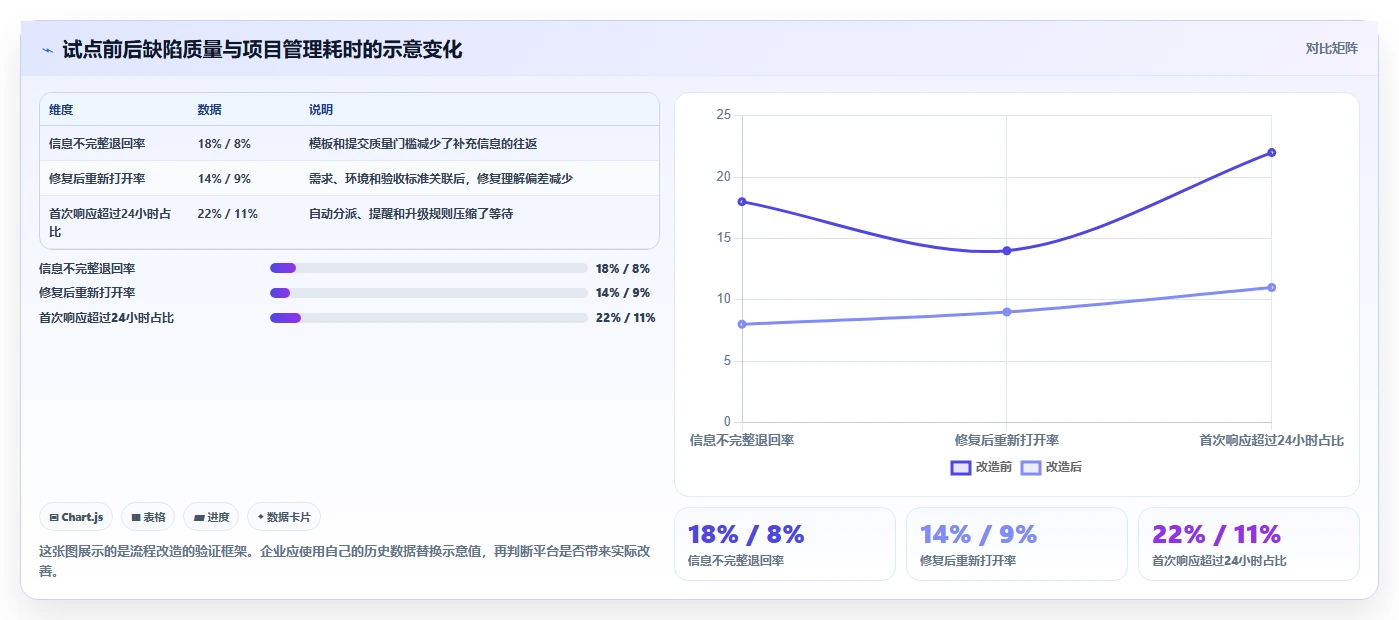Click the progress value 18% / 8% label
The width and height of the screenshot is (1399, 620).
622,268
